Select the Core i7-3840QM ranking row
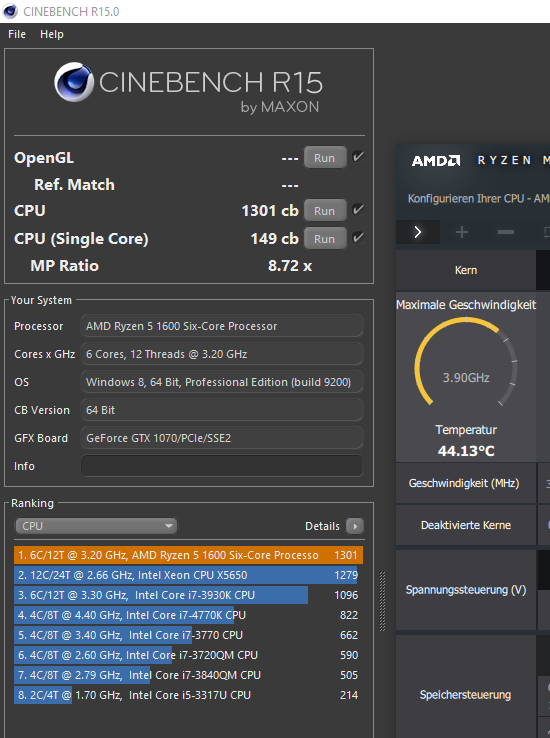Viewport: 550px width, 738px height. click(189, 675)
